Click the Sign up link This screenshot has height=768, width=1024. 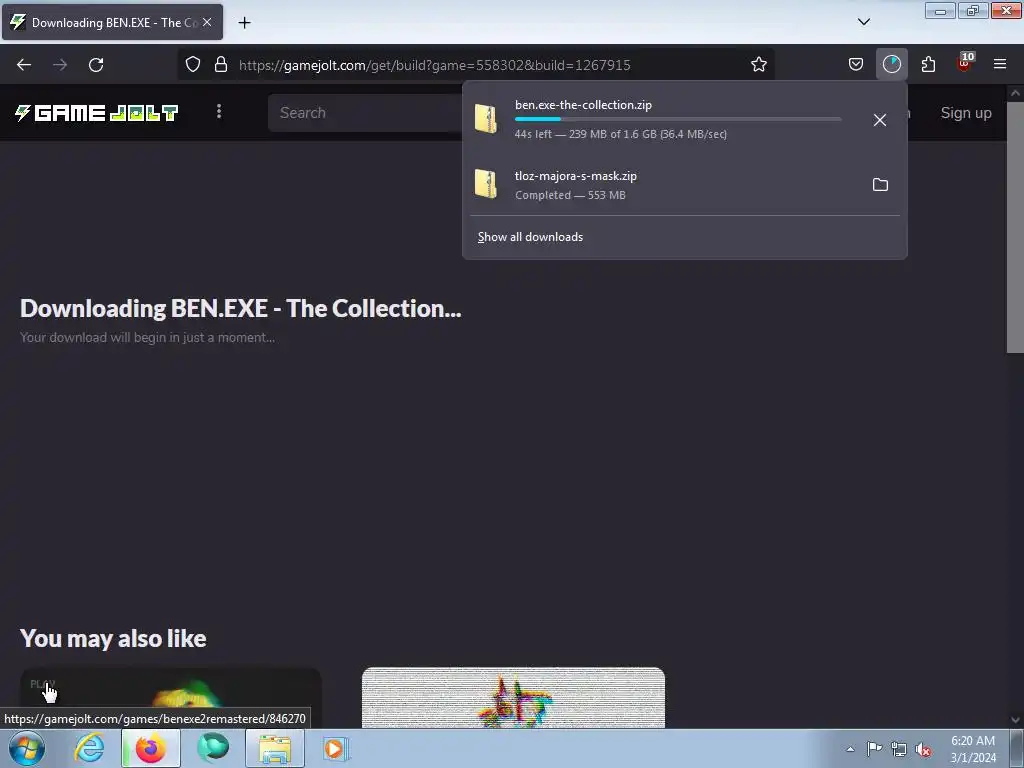(966, 113)
